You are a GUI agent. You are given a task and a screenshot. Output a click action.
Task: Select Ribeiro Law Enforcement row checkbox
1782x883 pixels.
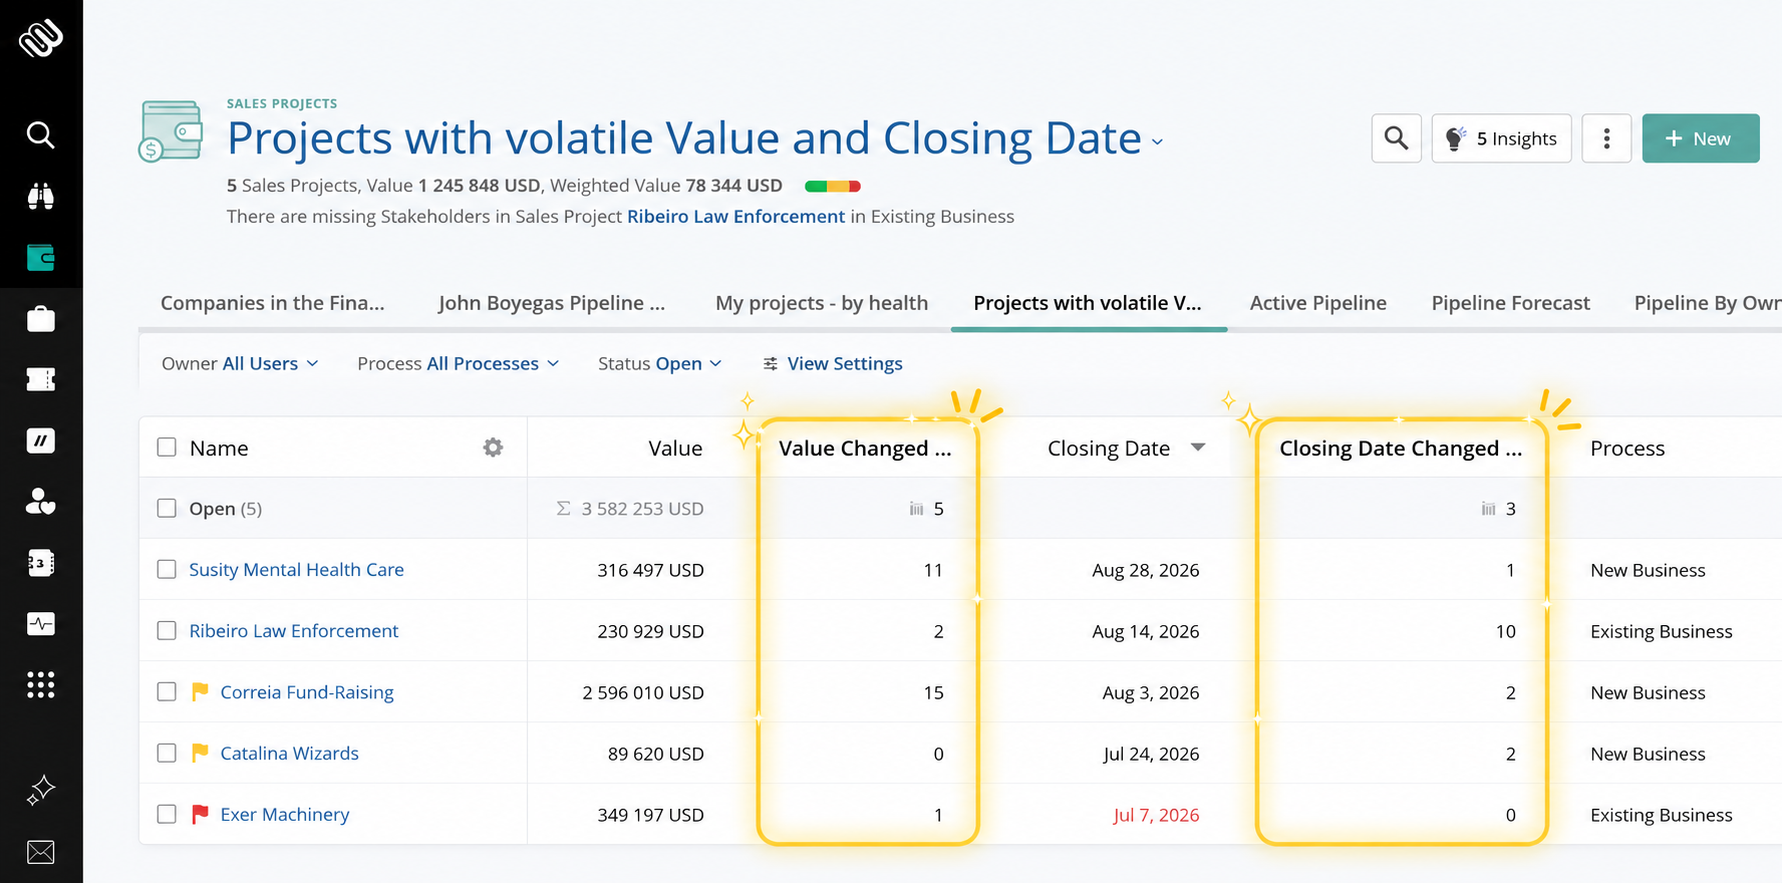[167, 630]
